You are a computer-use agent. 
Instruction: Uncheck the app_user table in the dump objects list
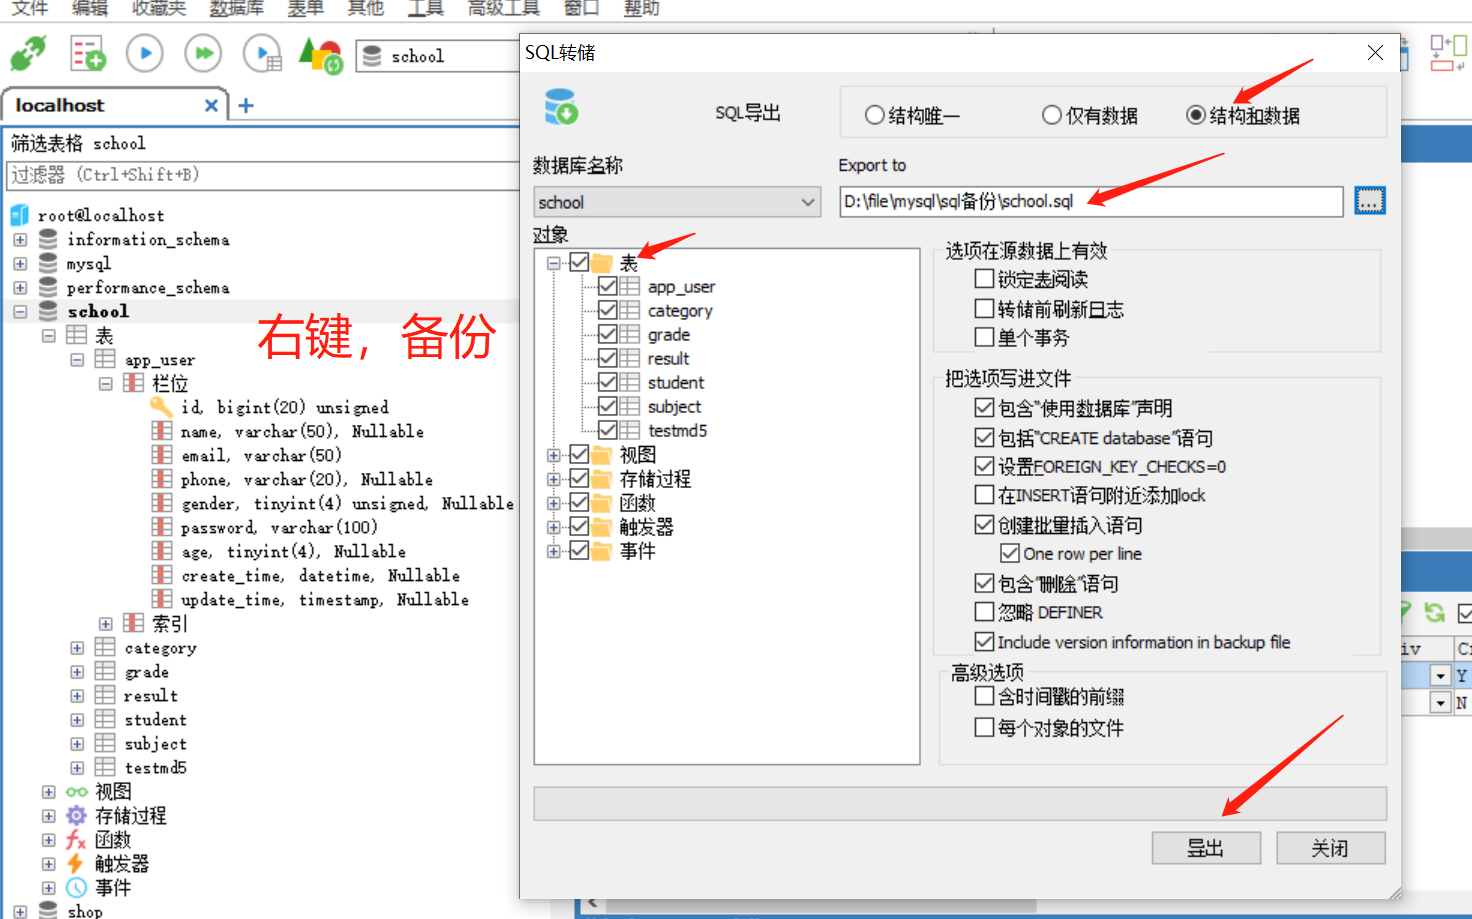[x=607, y=286]
